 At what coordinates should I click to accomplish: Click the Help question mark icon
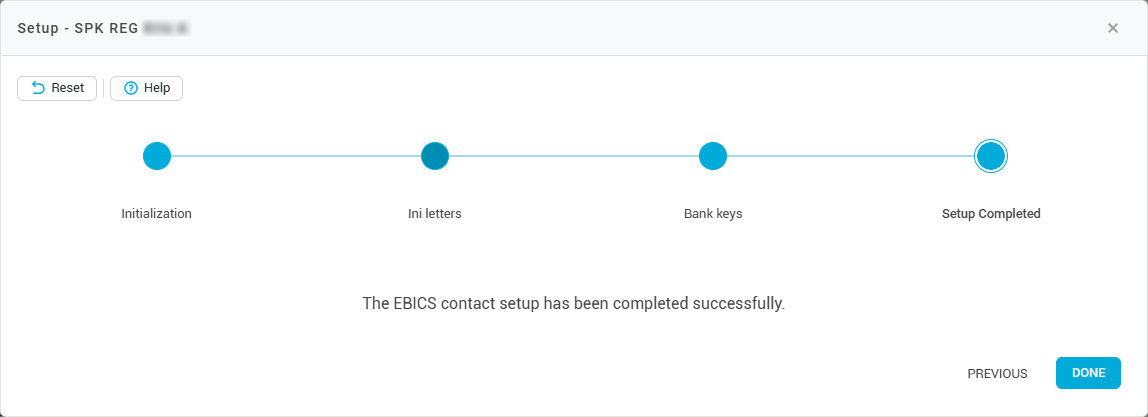(130, 88)
